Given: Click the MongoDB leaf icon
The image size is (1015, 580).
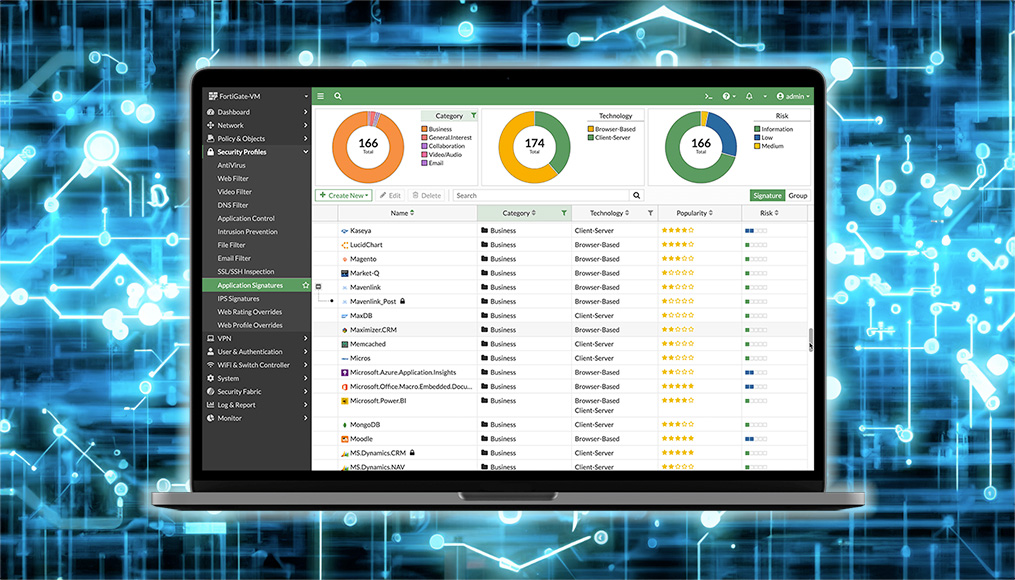Looking at the screenshot, I should click(x=344, y=425).
